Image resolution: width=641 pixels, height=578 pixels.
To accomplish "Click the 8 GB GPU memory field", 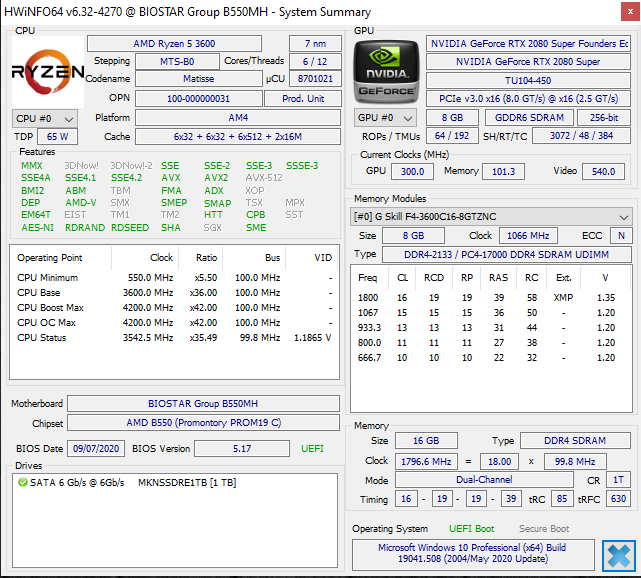I will click(452, 118).
